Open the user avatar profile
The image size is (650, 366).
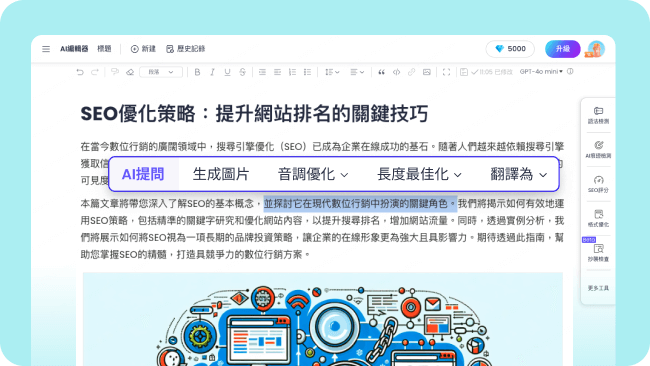[596, 49]
